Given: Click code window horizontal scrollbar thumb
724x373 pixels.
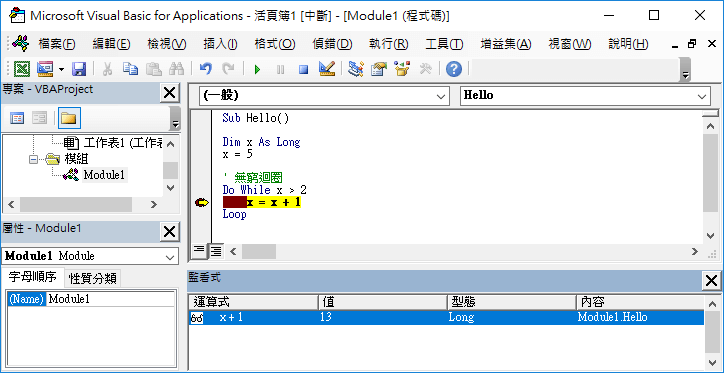Looking at the screenshot, I should (x=259, y=251).
